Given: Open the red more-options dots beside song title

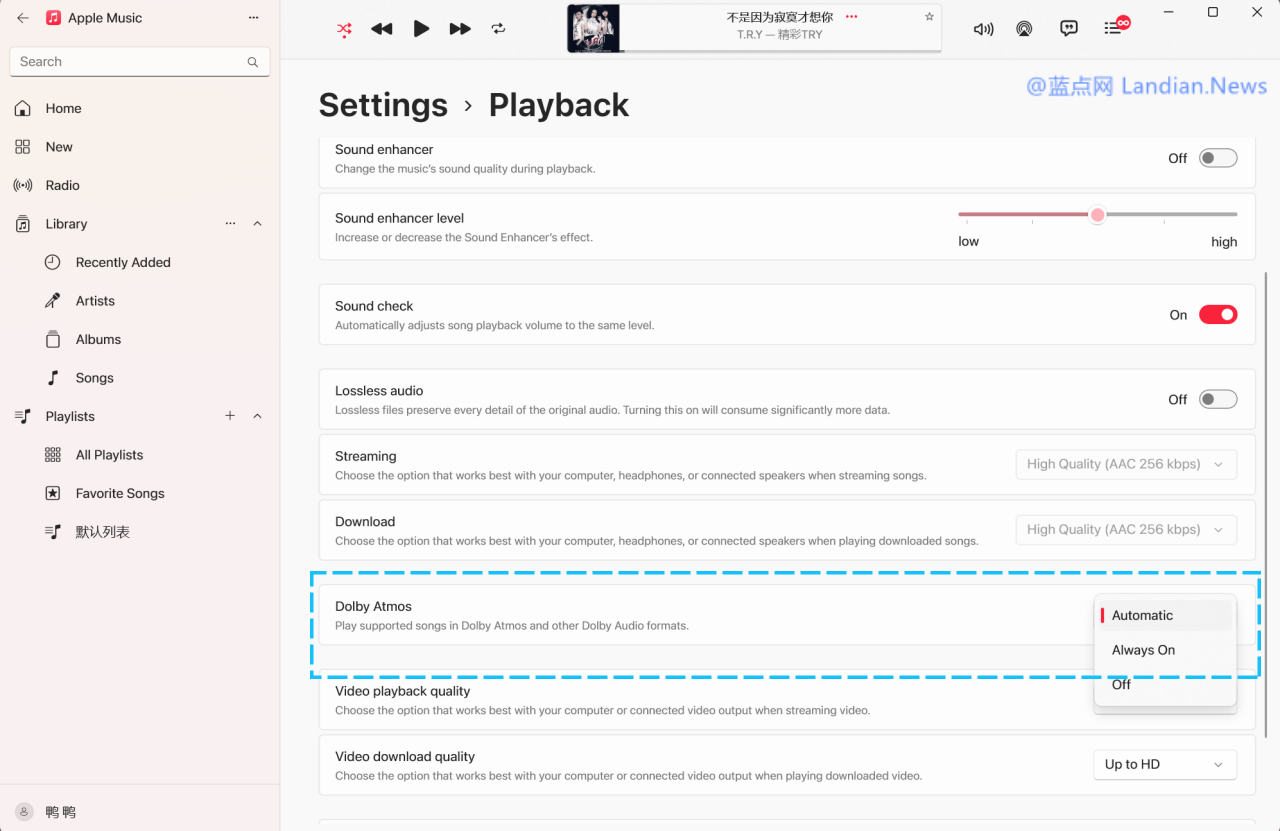Looking at the screenshot, I should pos(852,17).
